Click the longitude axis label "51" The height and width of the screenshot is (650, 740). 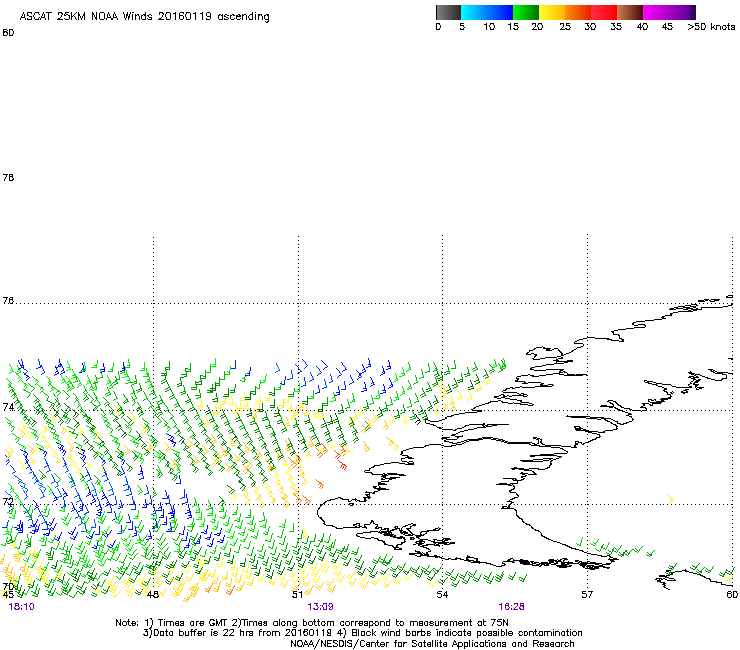pyautogui.click(x=297, y=594)
